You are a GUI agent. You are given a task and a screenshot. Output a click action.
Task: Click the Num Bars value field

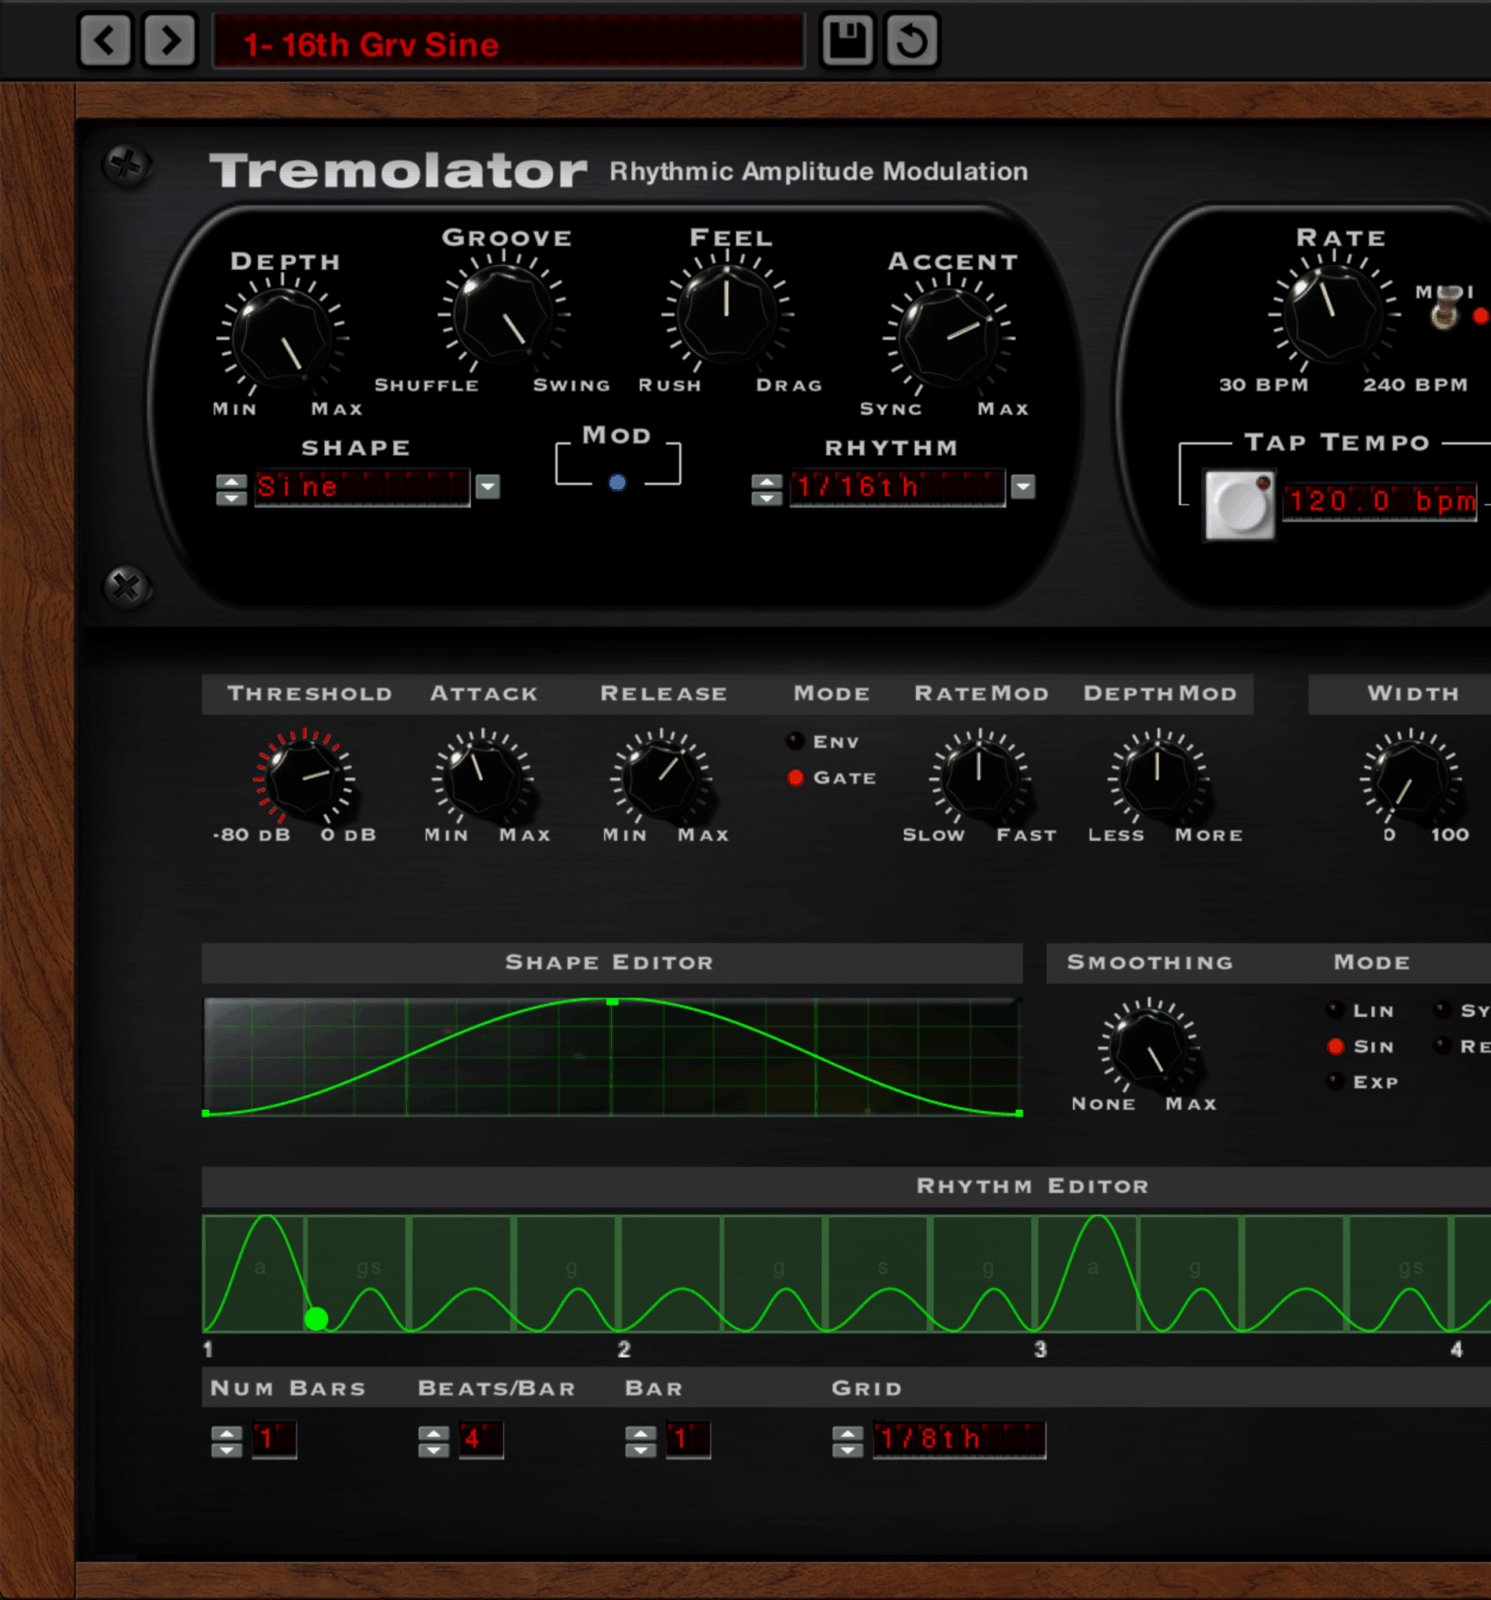point(274,1440)
